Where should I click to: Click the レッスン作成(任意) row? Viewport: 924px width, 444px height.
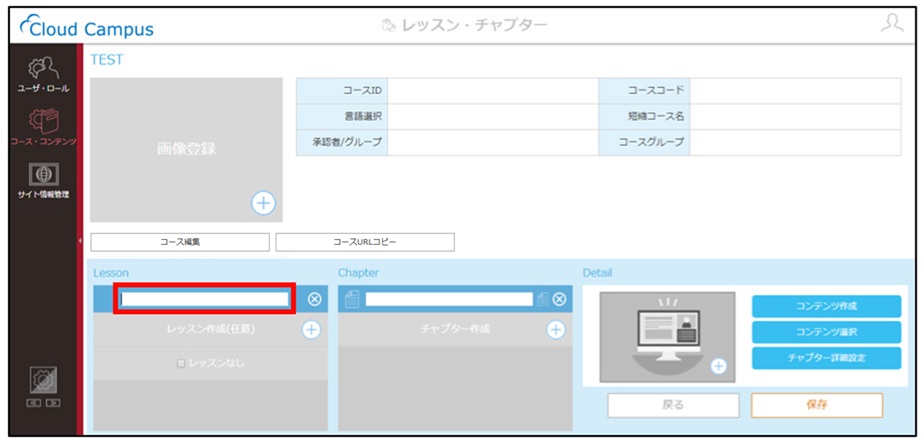[210, 330]
